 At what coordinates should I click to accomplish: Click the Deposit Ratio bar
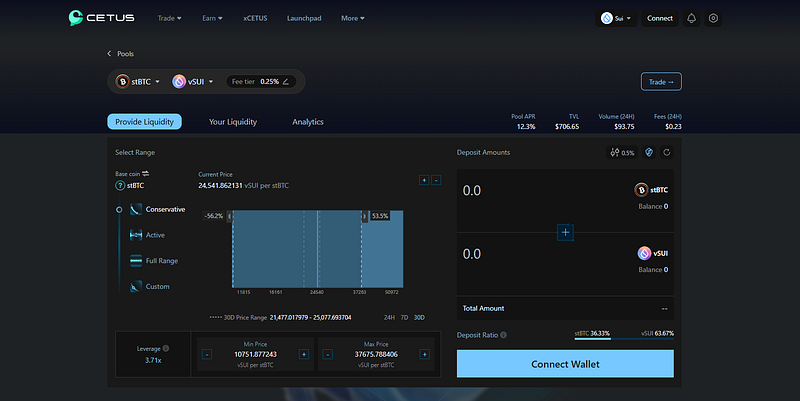tap(624, 338)
